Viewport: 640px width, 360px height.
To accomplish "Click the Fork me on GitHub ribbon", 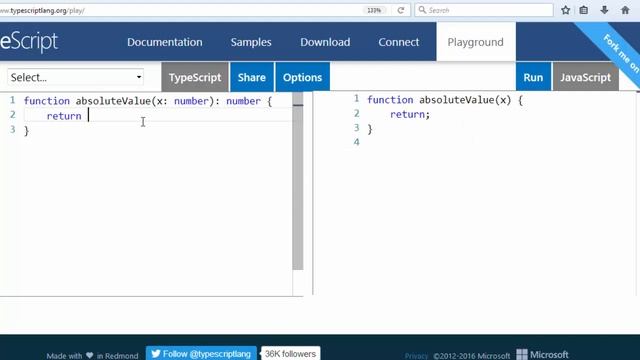I will 618,49.
